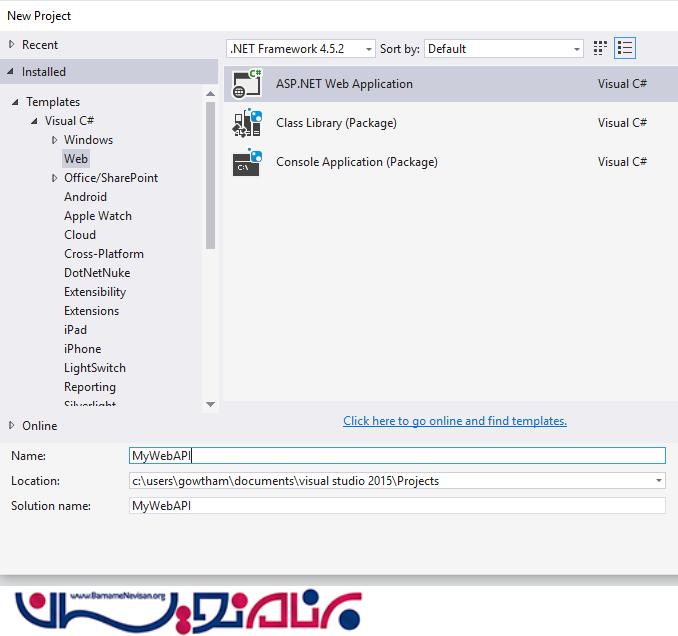The height and width of the screenshot is (636, 678).
Task: Click the Console Application (Package) icon
Action: click(x=247, y=162)
